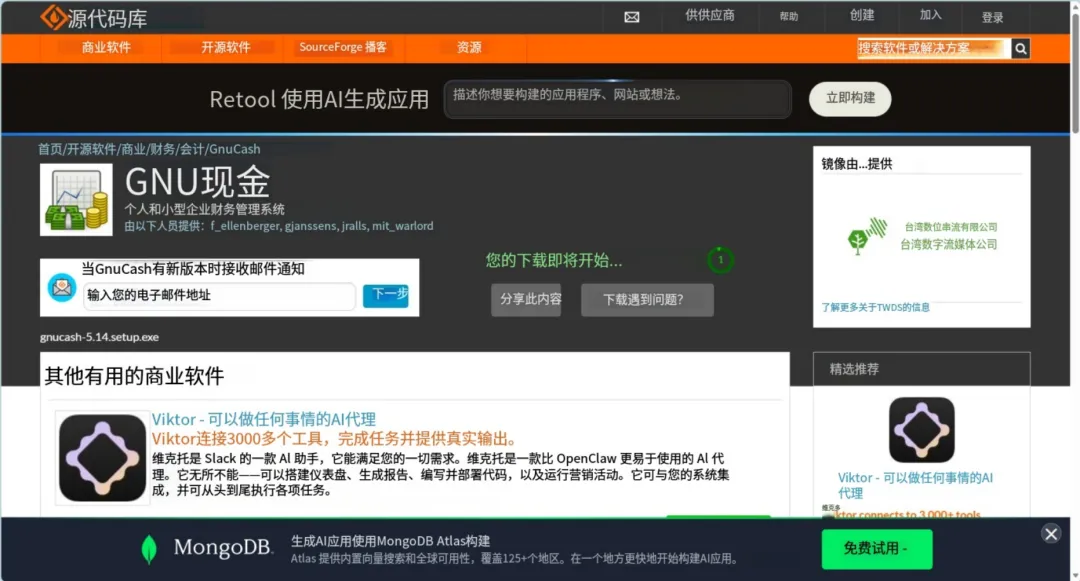Click the TWDS mirror provider logo

tap(922, 235)
